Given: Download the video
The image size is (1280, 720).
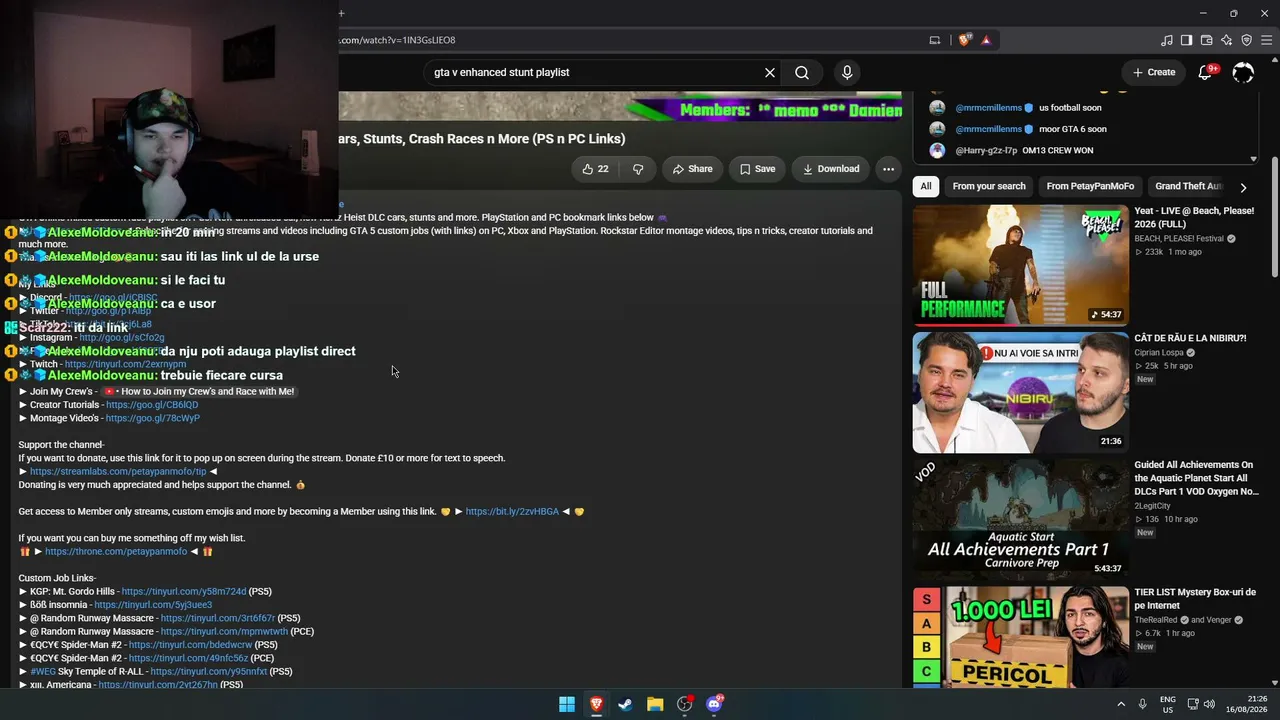Looking at the screenshot, I should point(831,169).
